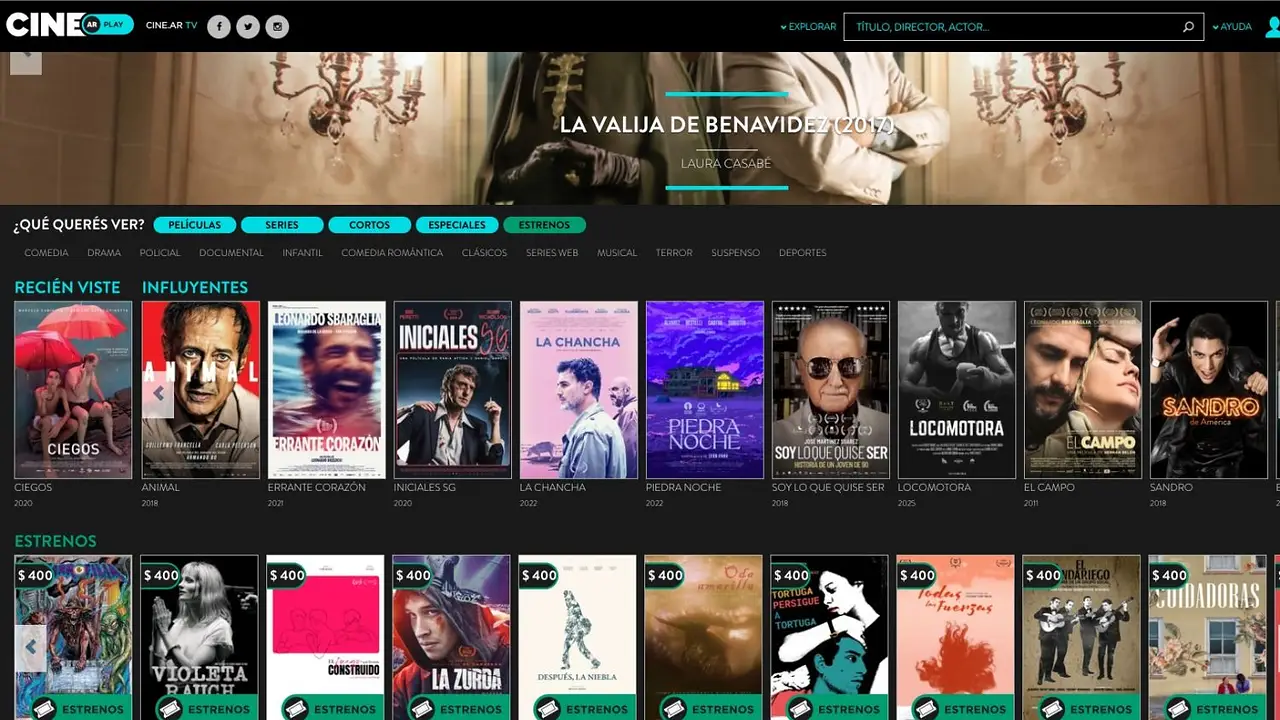The height and width of the screenshot is (720, 1280).
Task: Open the Ciegos movie poster
Action: (73, 390)
